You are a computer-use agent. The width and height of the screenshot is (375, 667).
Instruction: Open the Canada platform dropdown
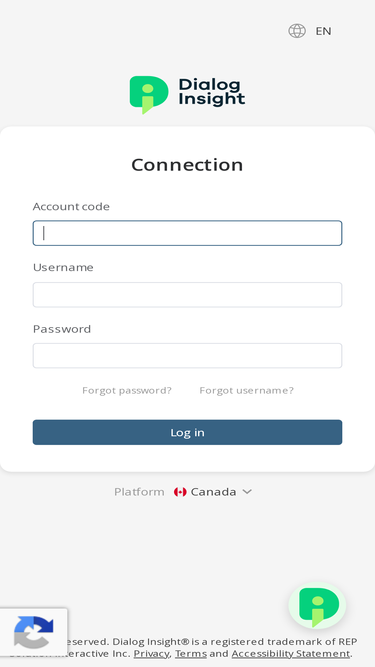[x=213, y=492]
